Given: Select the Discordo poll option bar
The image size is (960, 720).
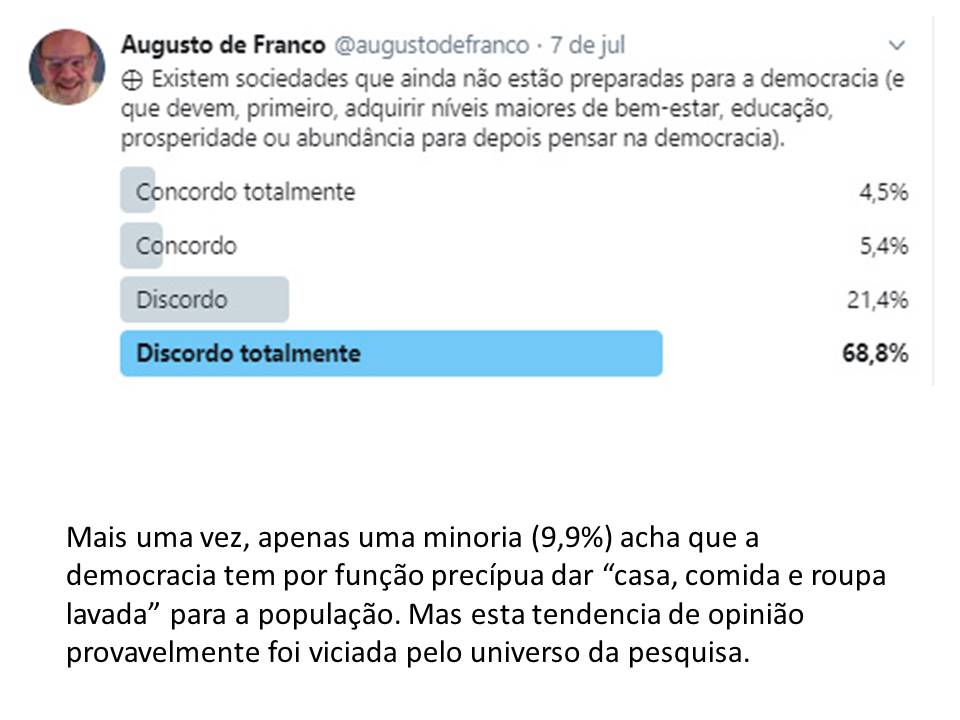Looking at the screenshot, I should click(x=204, y=299).
